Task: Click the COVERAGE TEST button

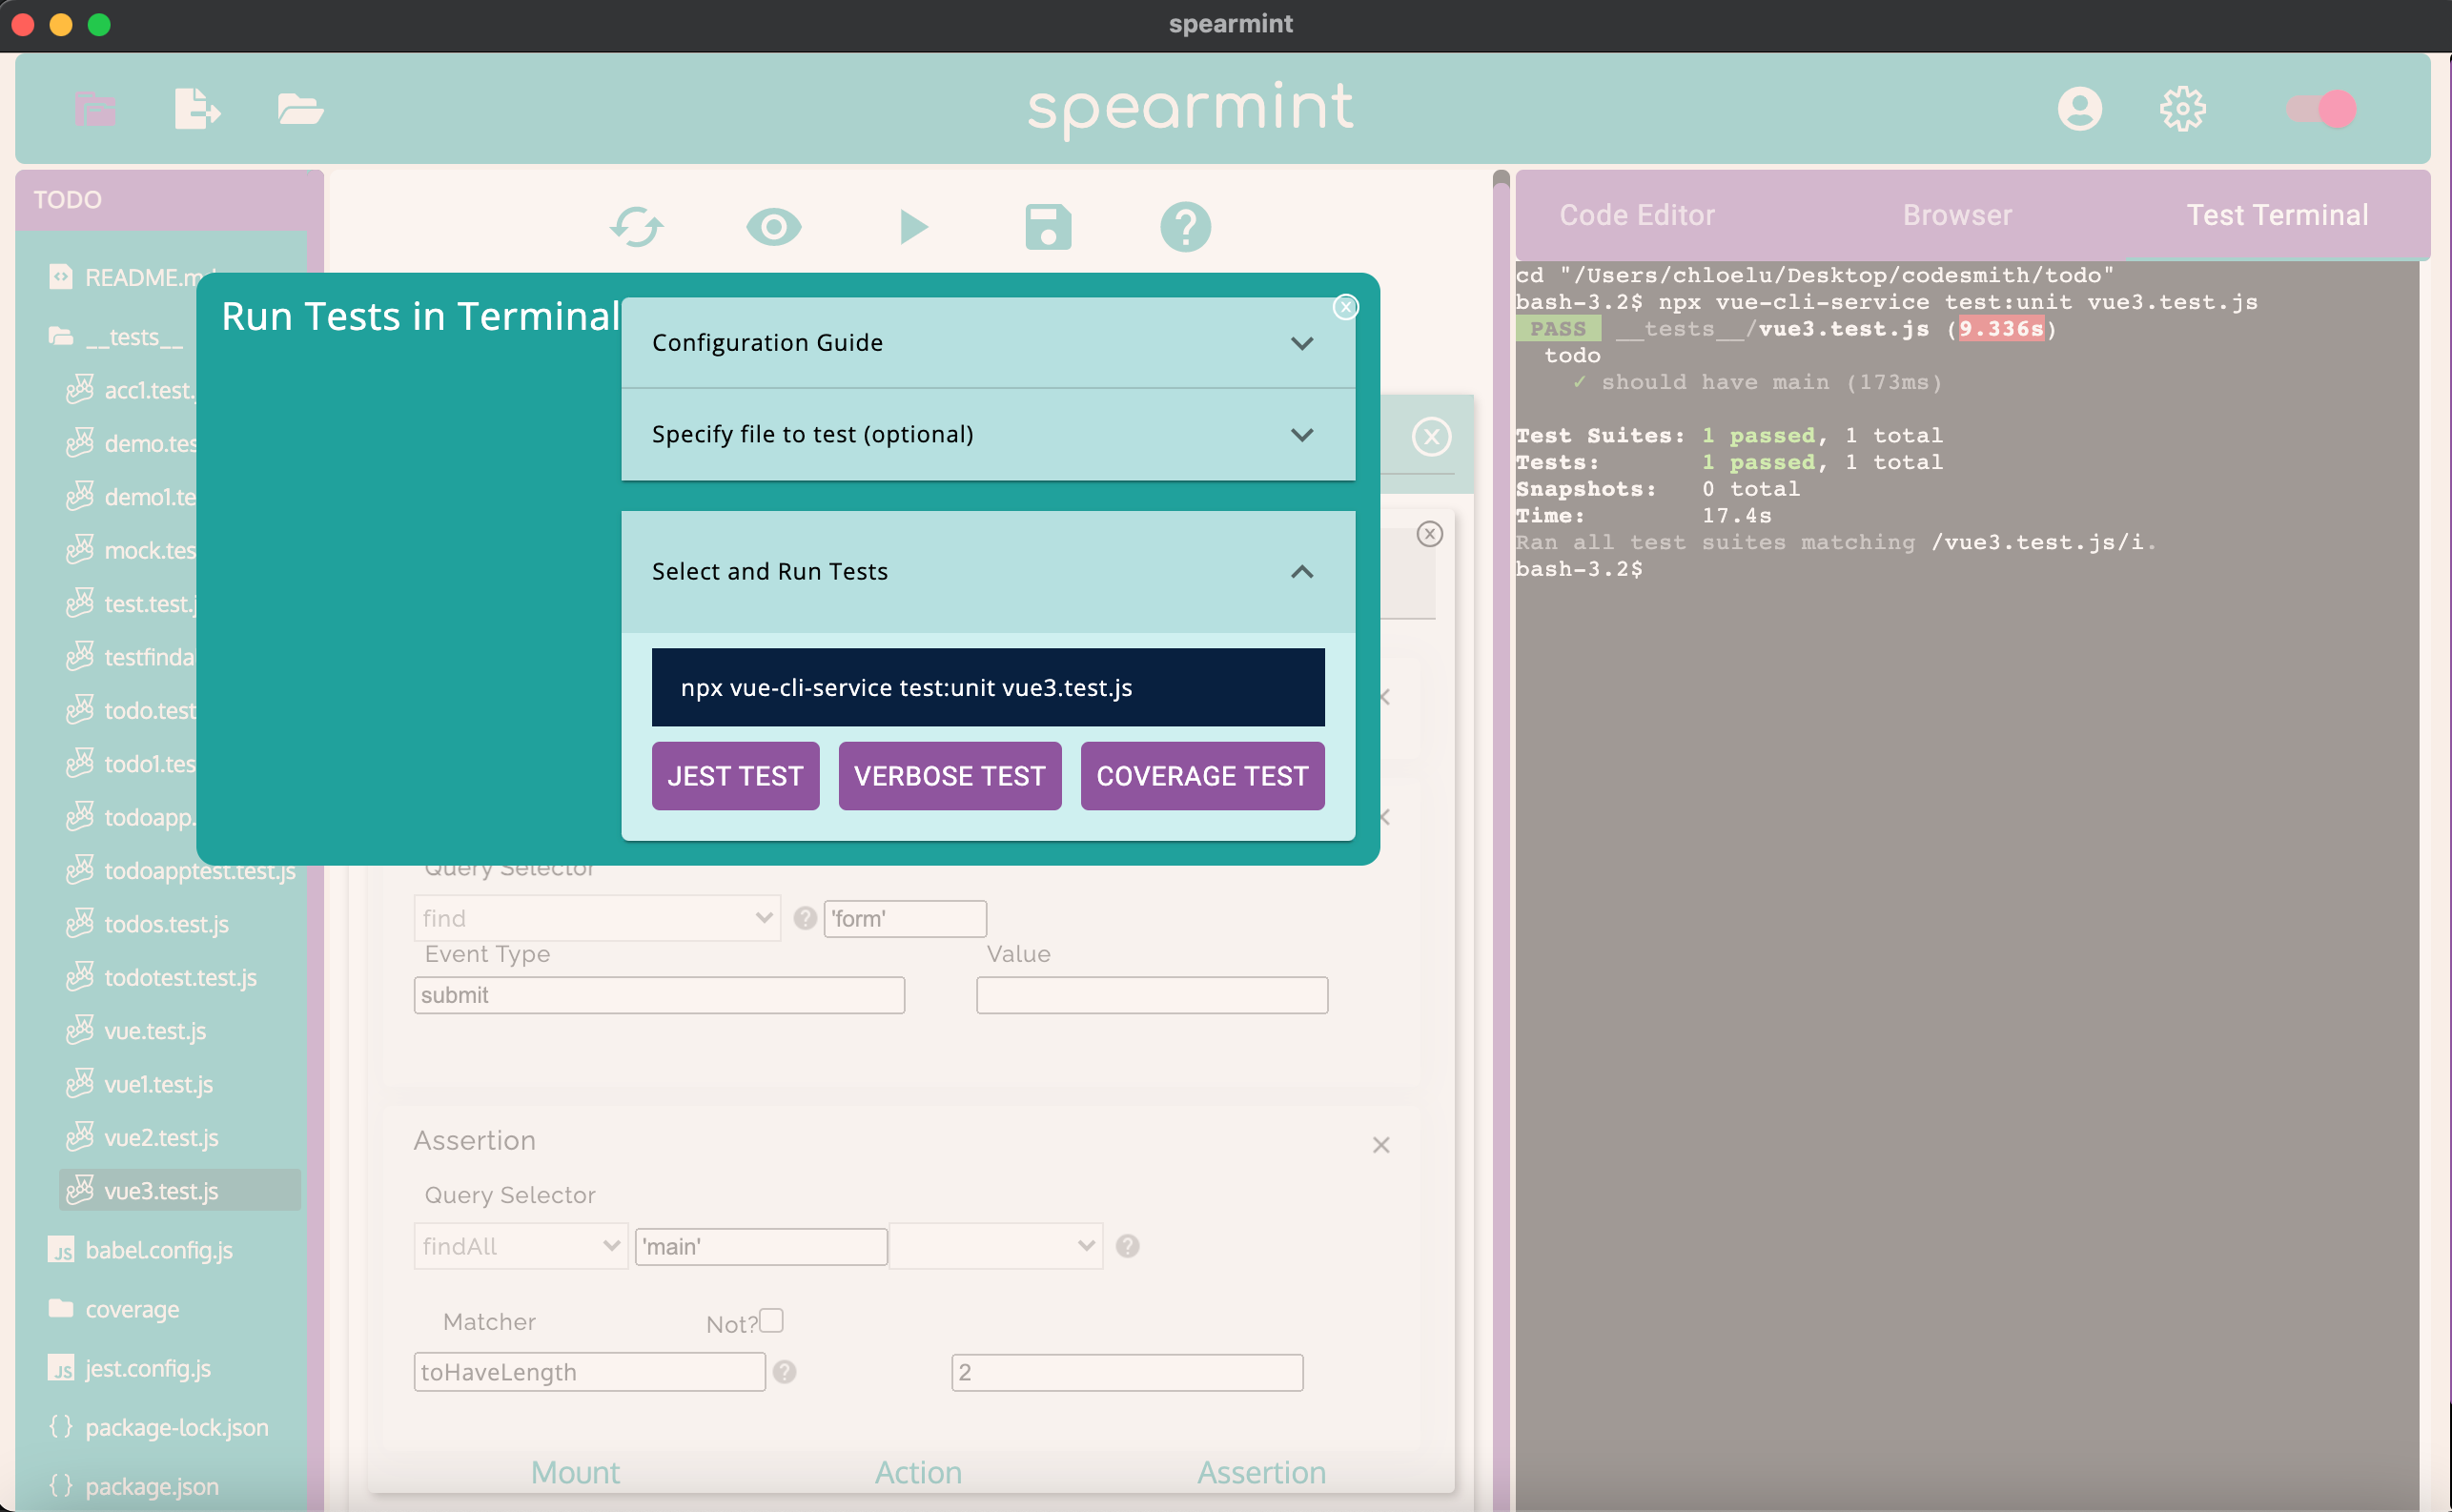Action: coord(1202,776)
